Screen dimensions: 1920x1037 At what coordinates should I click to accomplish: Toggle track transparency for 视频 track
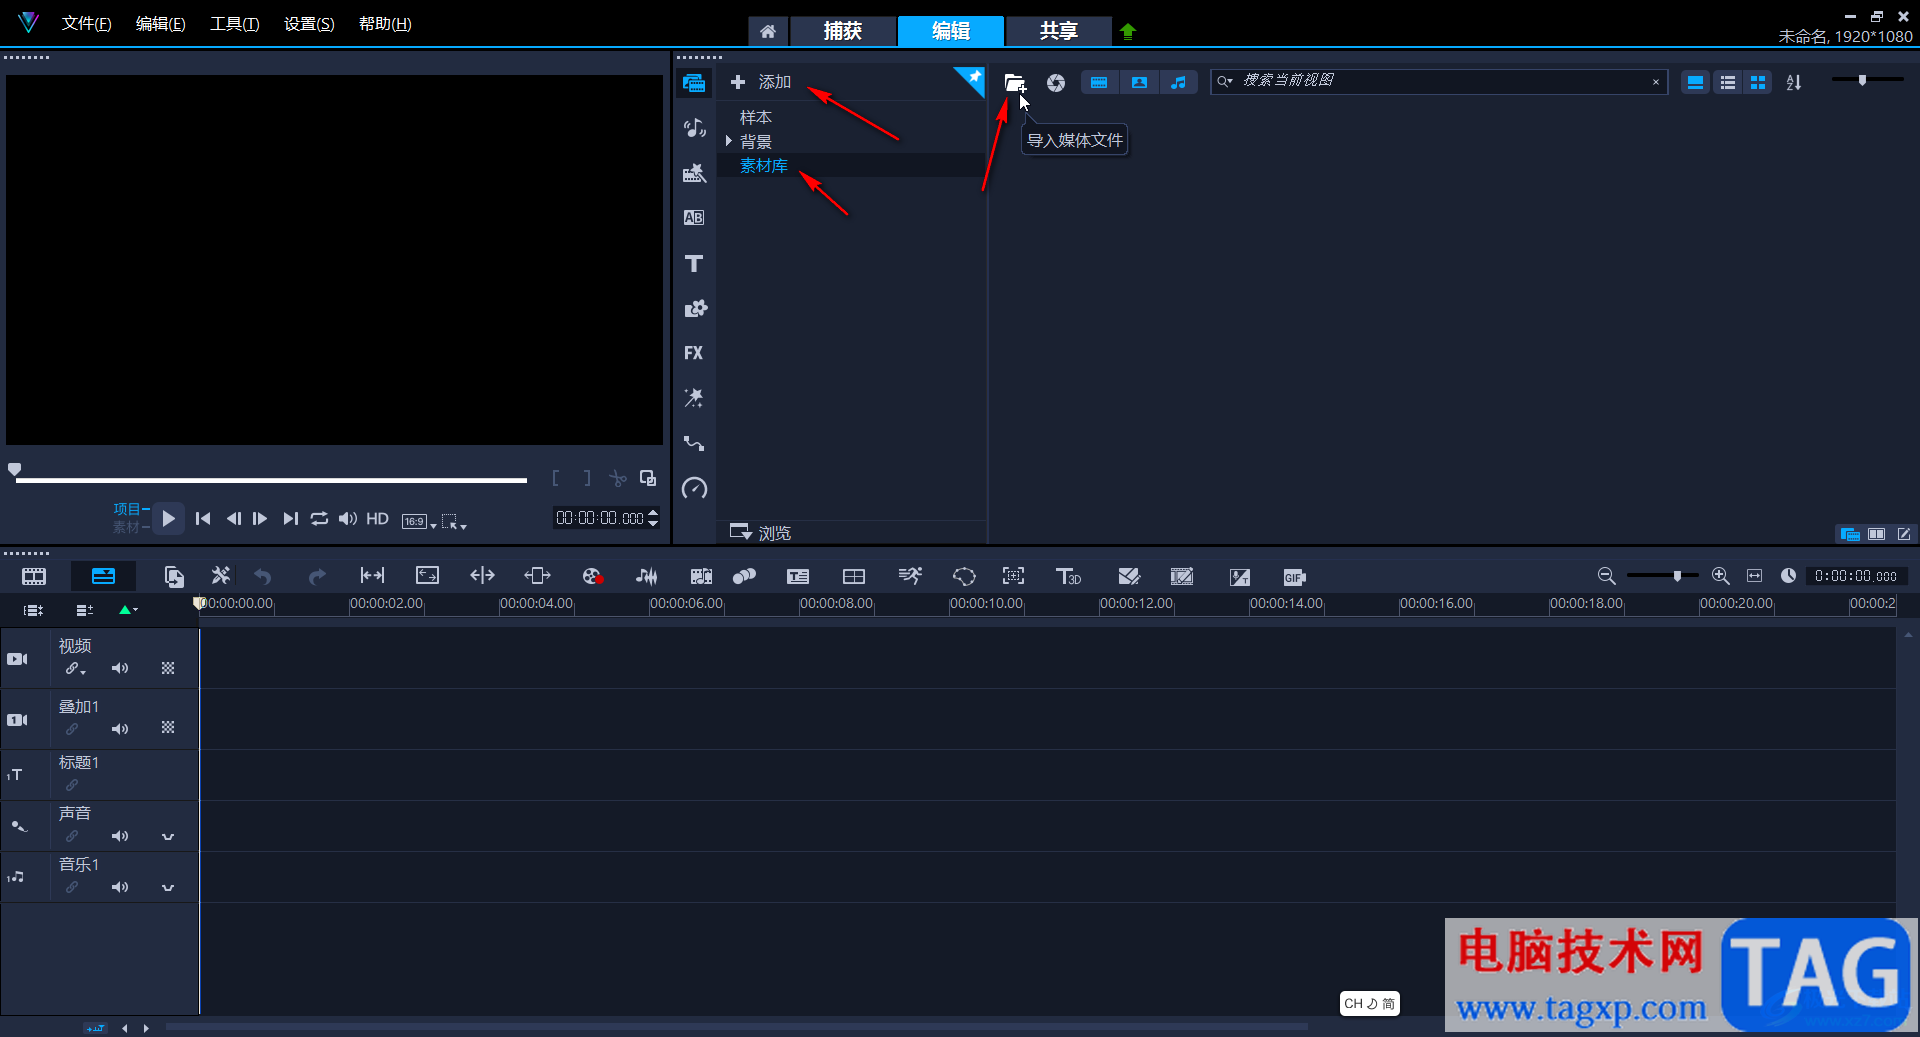click(168, 668)
